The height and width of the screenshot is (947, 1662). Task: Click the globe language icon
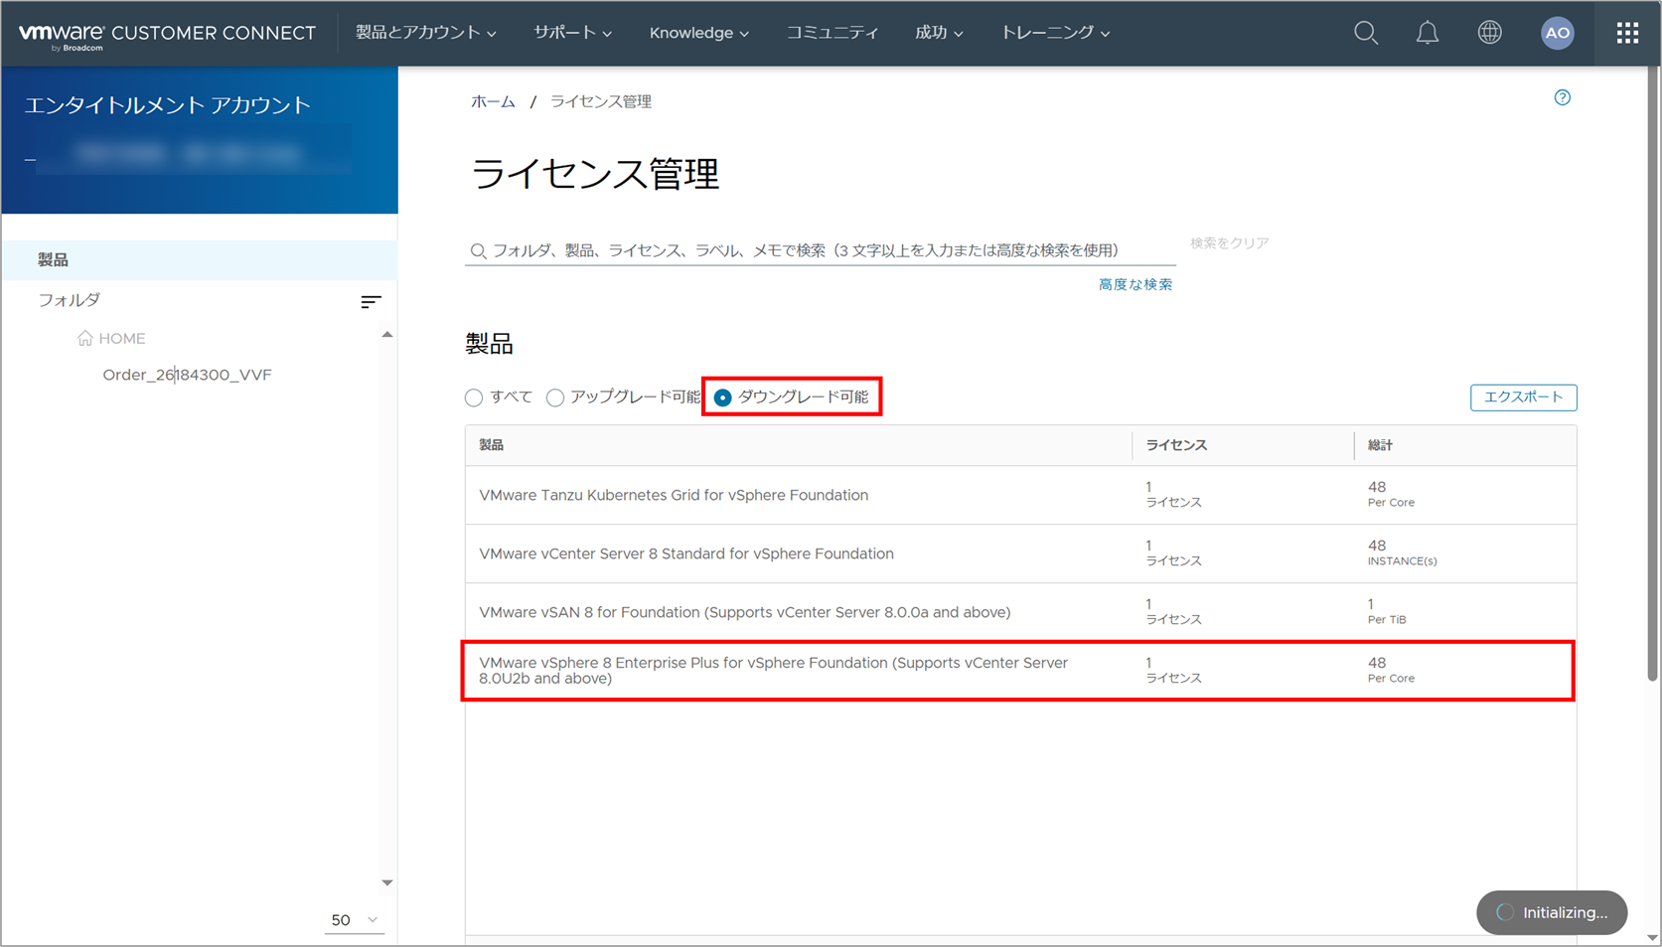[x=1489, y=33]
